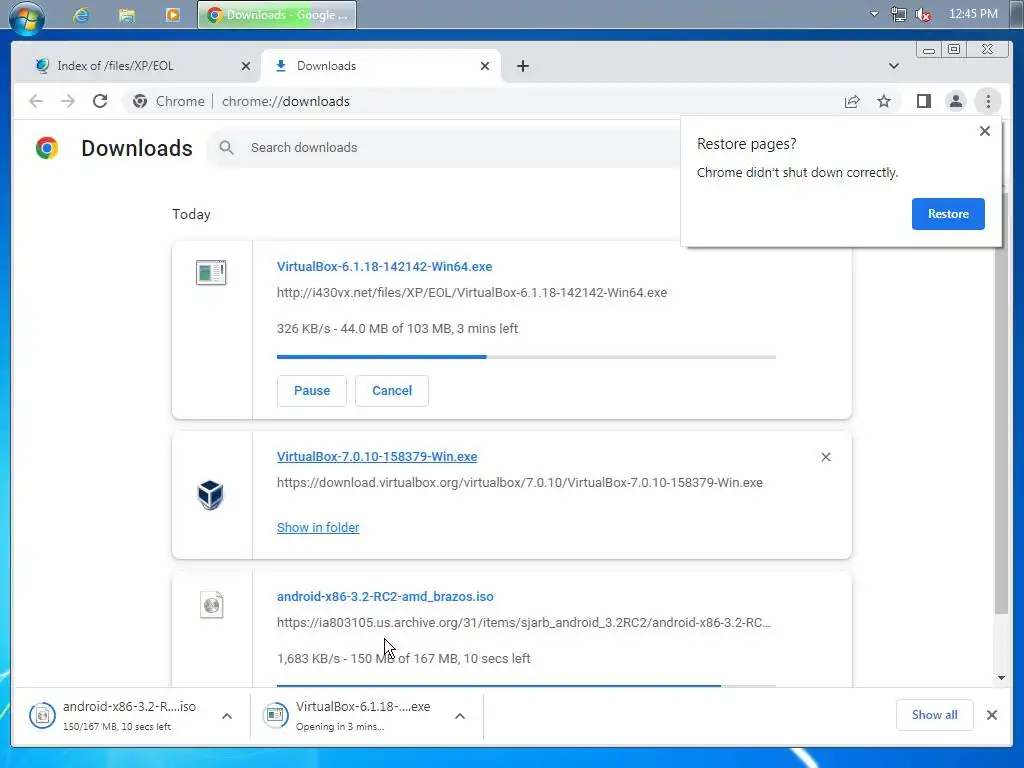
Task: Click the android ISO download progress bar
Action: (x=526, y=686)
